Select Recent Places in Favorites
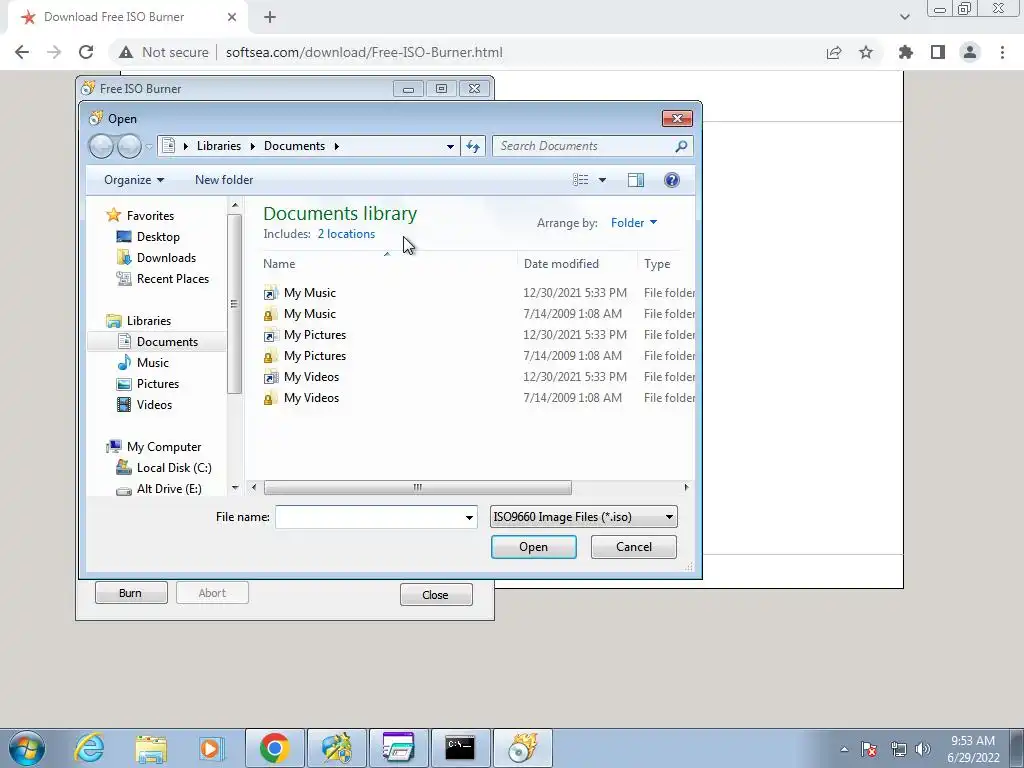Image resolution: width=1024 pixels, height=768 pixels. click(172, 279)
